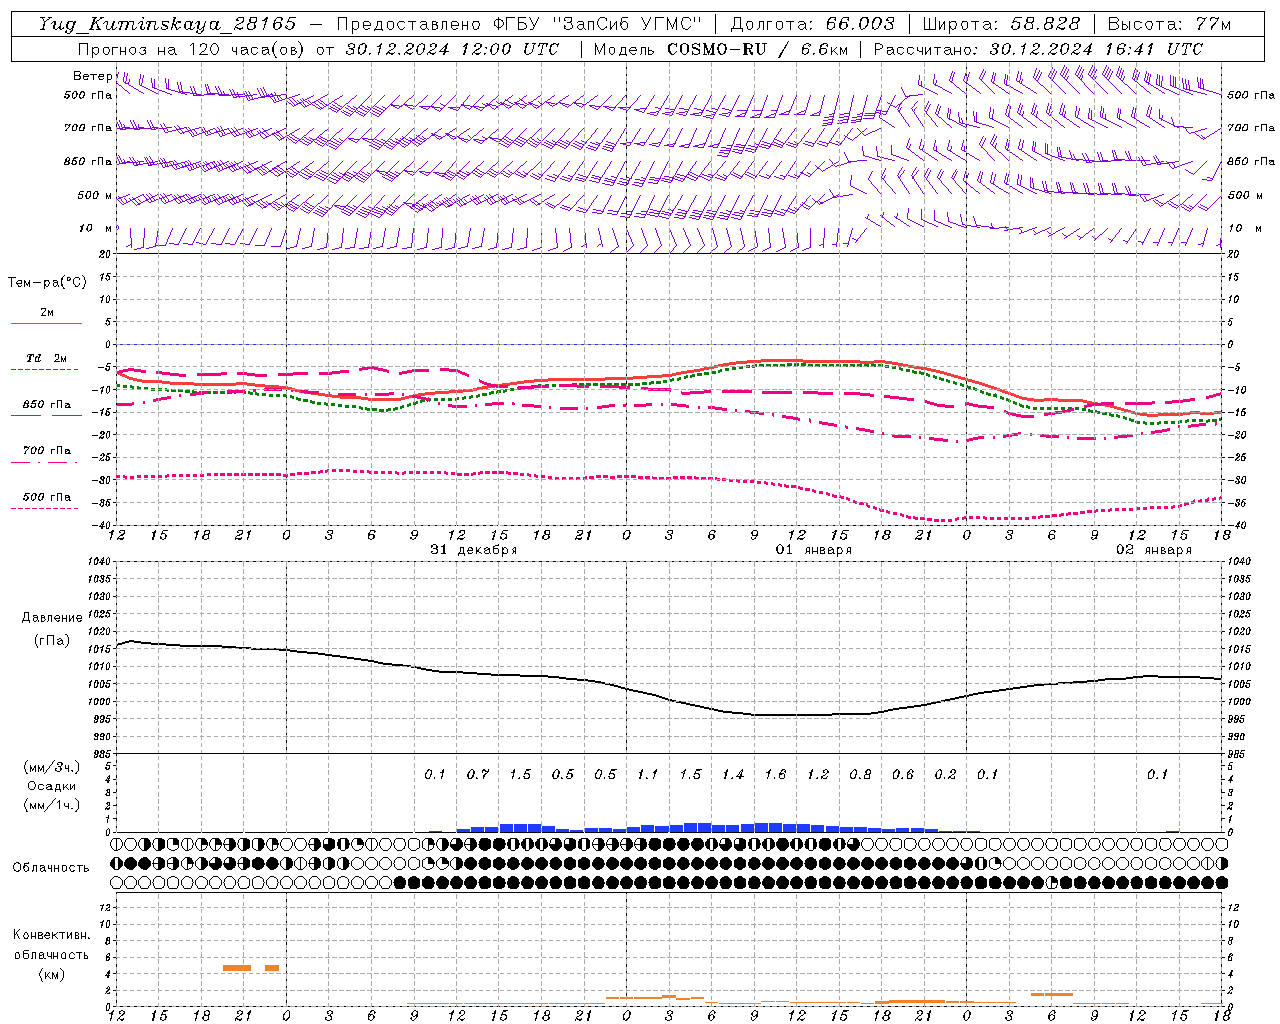Click the 1.2 precipitation value
This screenshot has height=1024, width=1280.
818,774
